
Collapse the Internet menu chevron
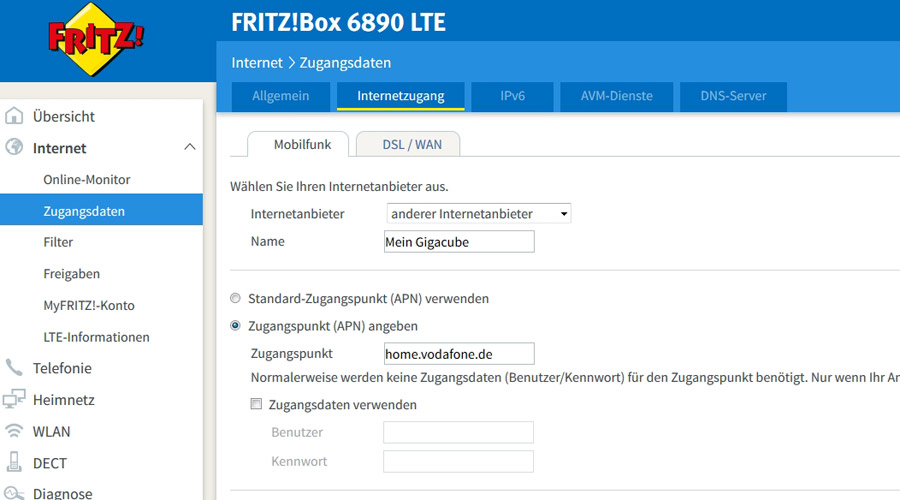tap(189, 148)
